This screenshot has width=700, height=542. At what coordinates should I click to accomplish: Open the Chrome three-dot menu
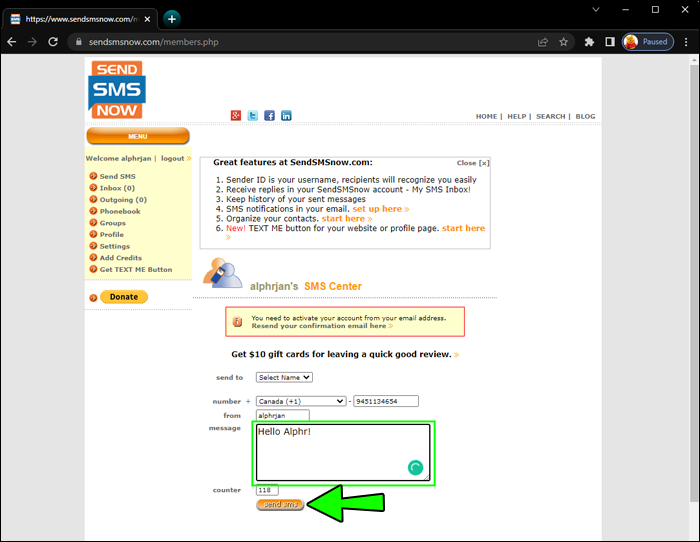686,42
